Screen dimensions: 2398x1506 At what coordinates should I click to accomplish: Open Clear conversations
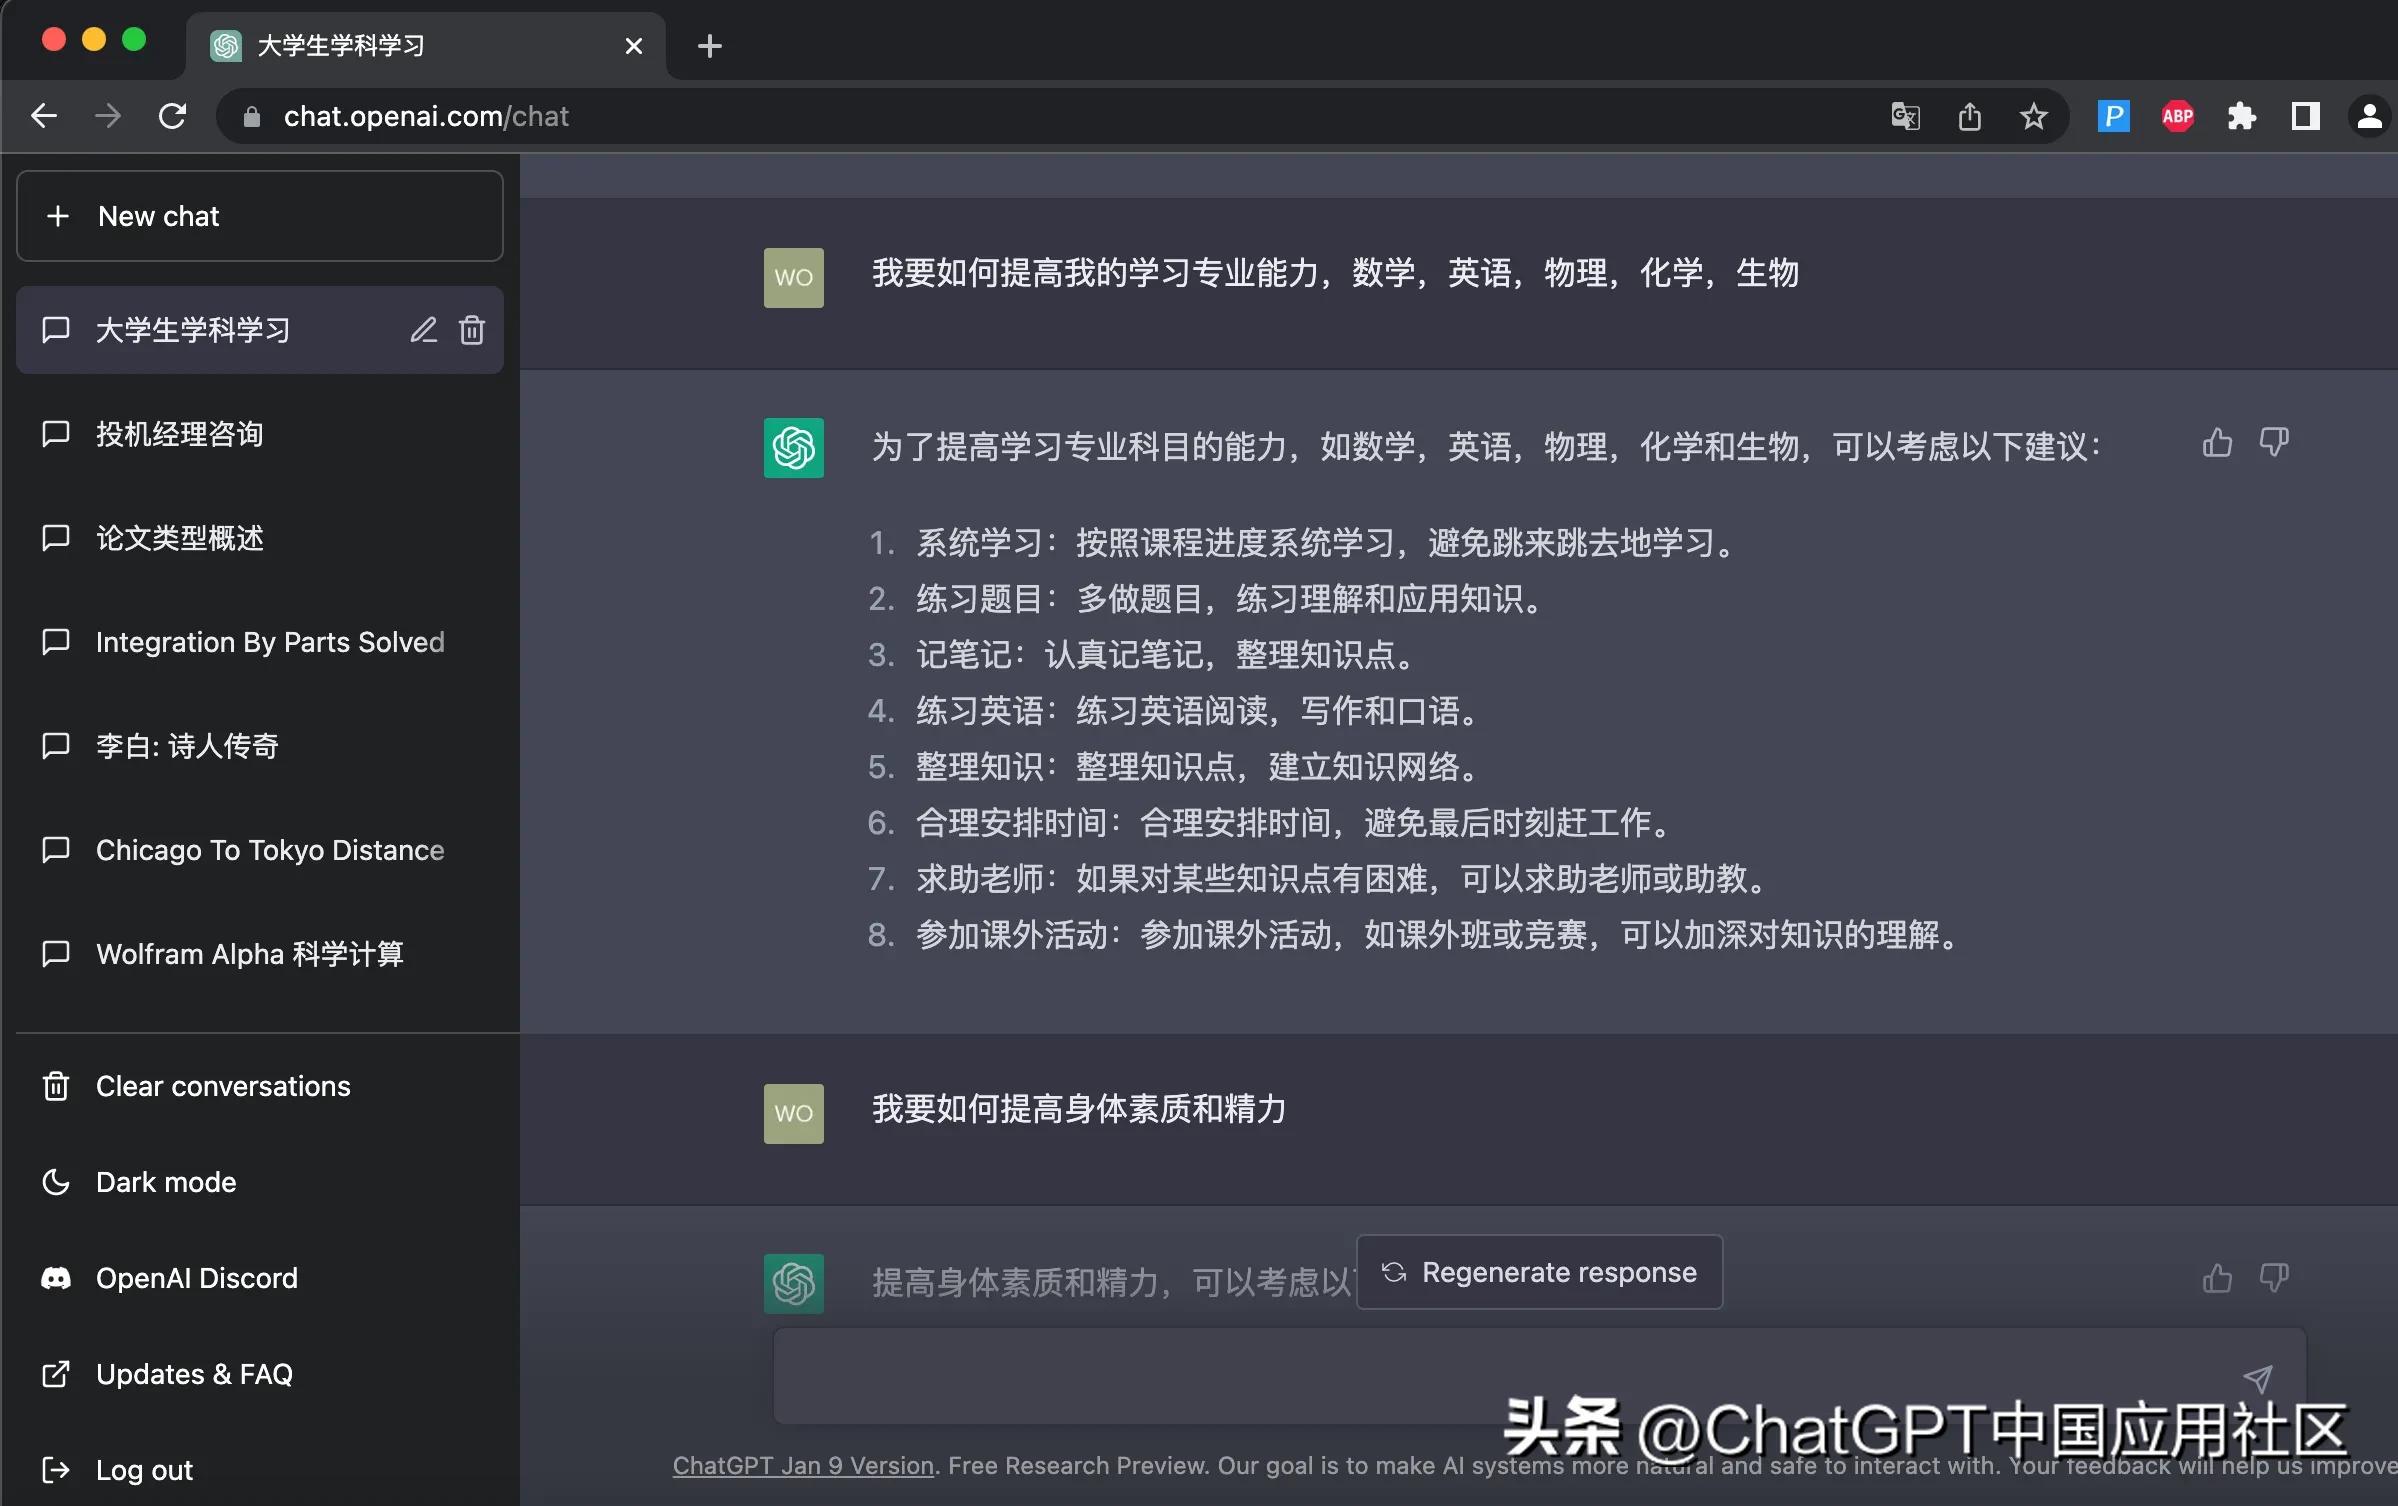pos(221,1086)
